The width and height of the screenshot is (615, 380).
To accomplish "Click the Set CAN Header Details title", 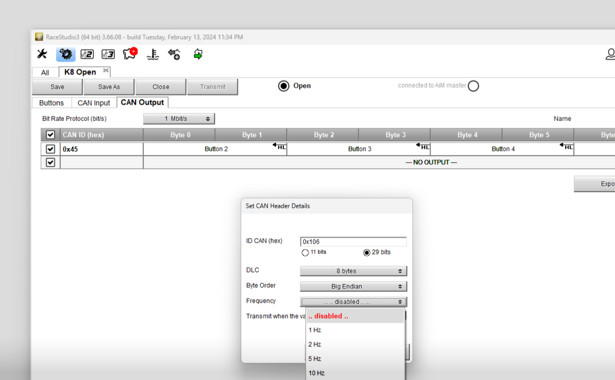I will click(278, 206).
